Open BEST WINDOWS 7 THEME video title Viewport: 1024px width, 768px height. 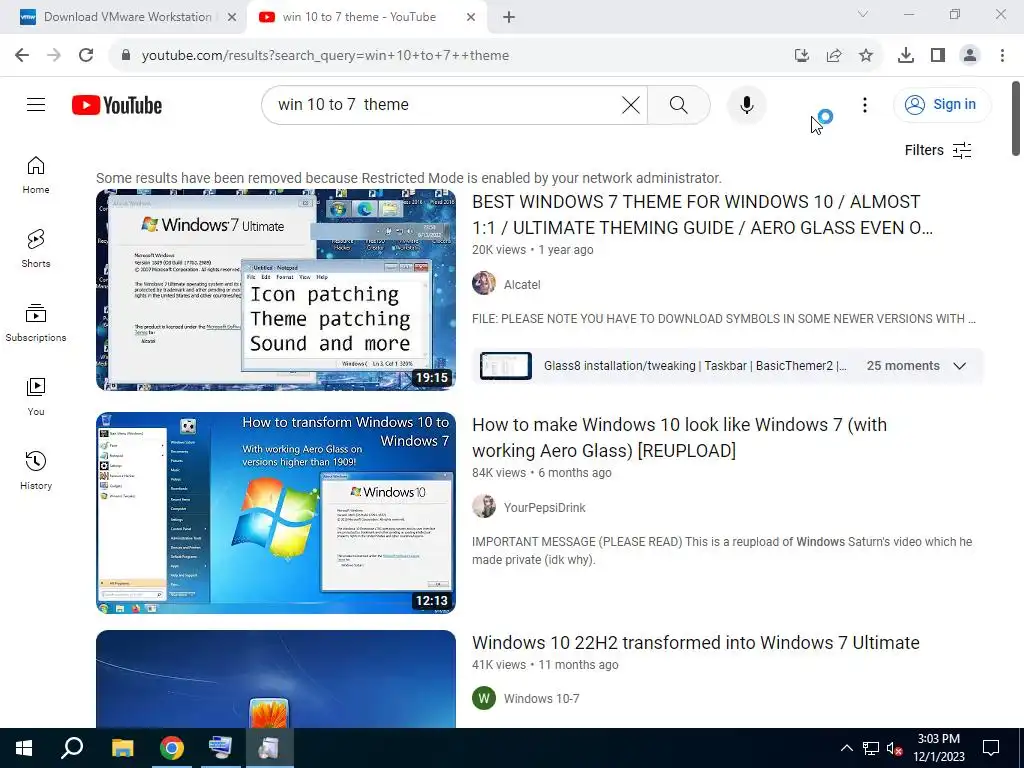702,215
